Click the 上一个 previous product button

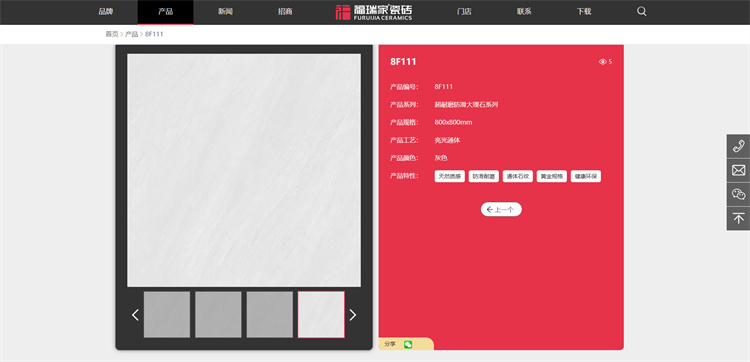coord(501,209)
